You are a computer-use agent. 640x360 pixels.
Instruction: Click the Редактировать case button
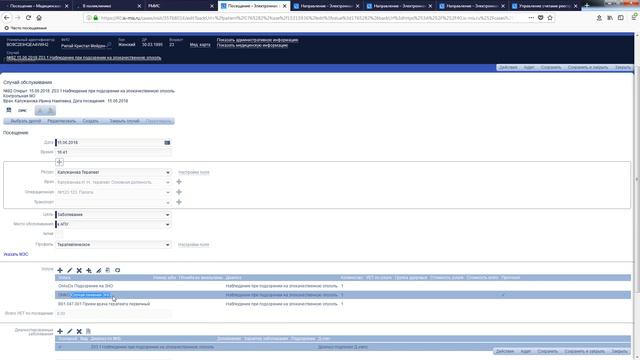click(x=62, y=121)
